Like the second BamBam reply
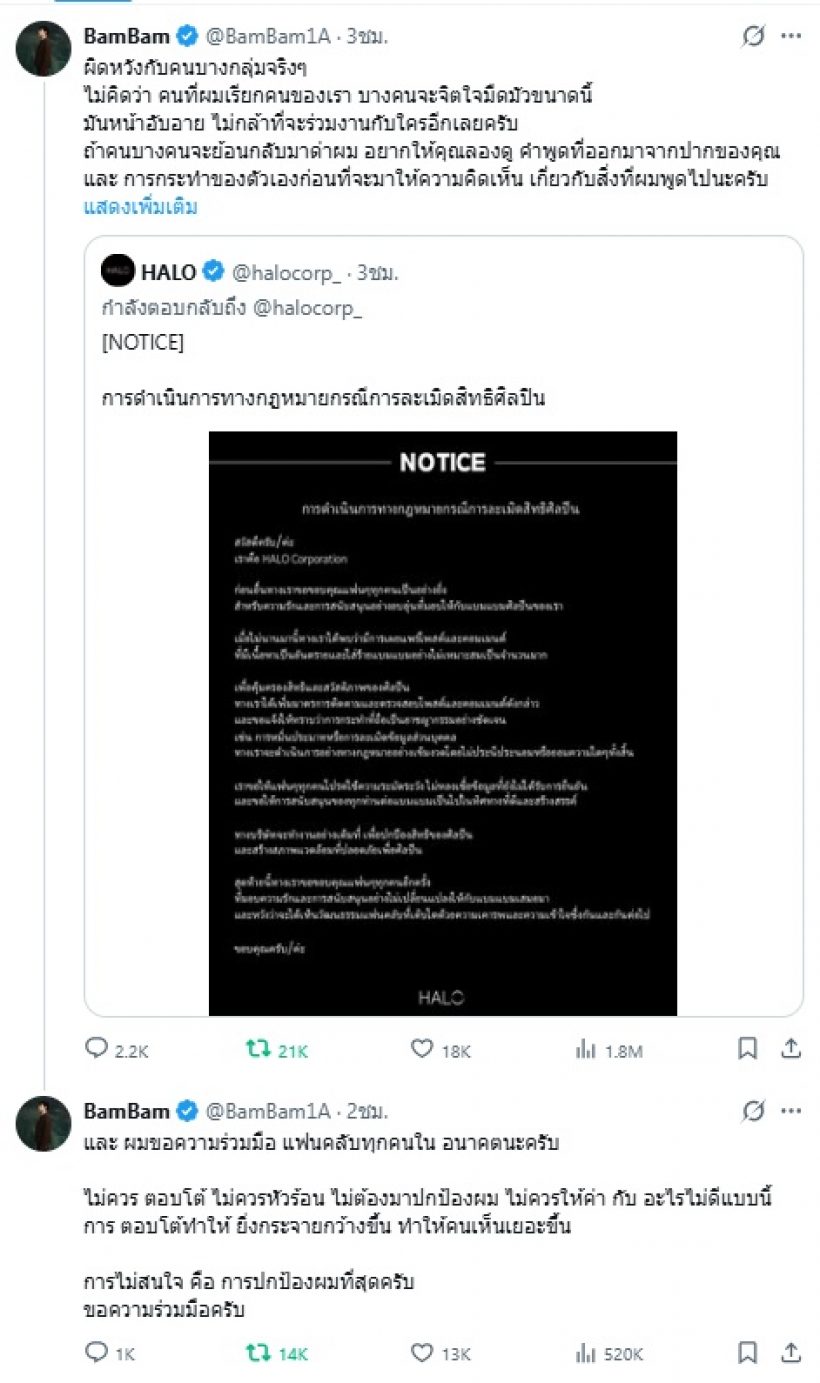 pyautogui.click(x=420, y=1355)
